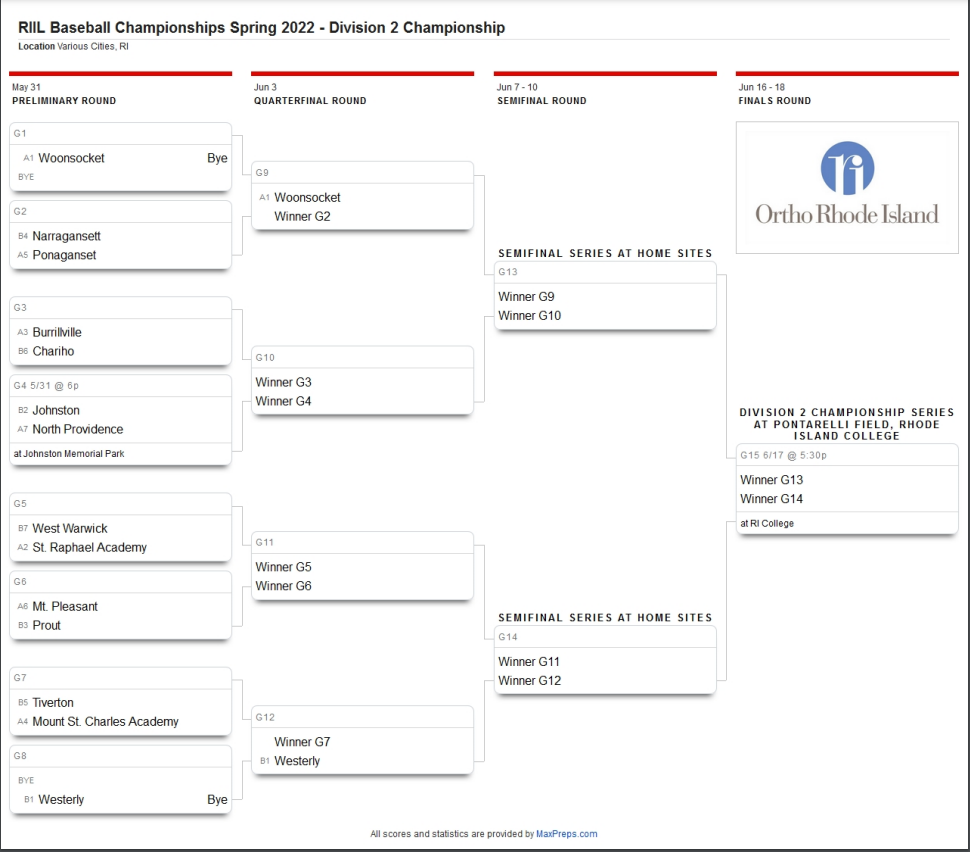Click Westerly in preliminary game G8

pyautogui.click(x=61, y=800)
